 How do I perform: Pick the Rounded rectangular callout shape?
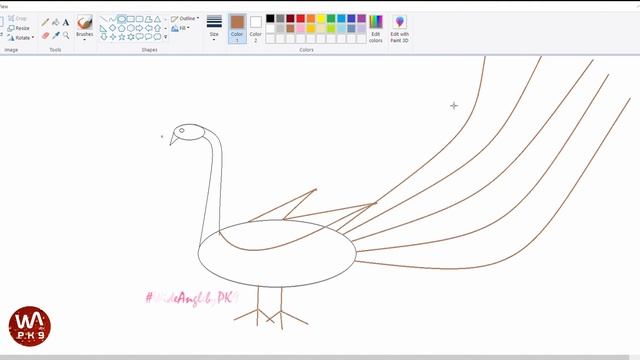(140, 37)
